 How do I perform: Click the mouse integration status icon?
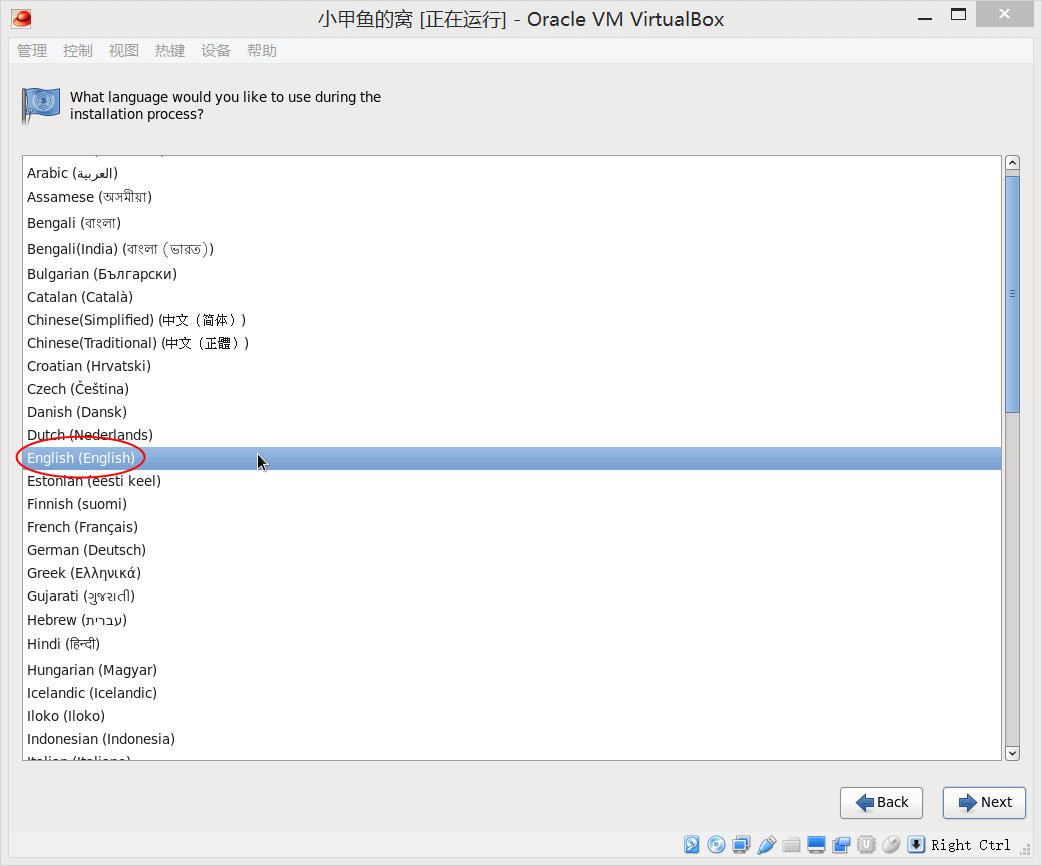[891, 845]
